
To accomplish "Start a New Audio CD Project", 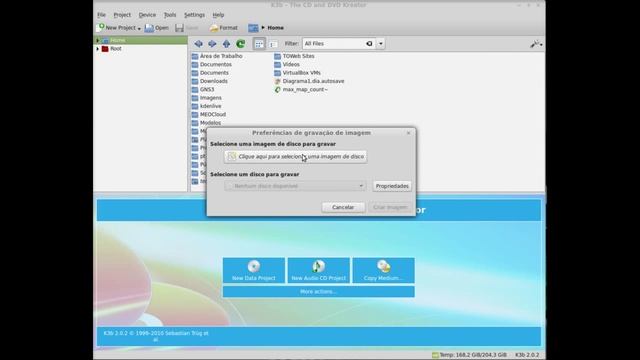I will click(318, 270).
